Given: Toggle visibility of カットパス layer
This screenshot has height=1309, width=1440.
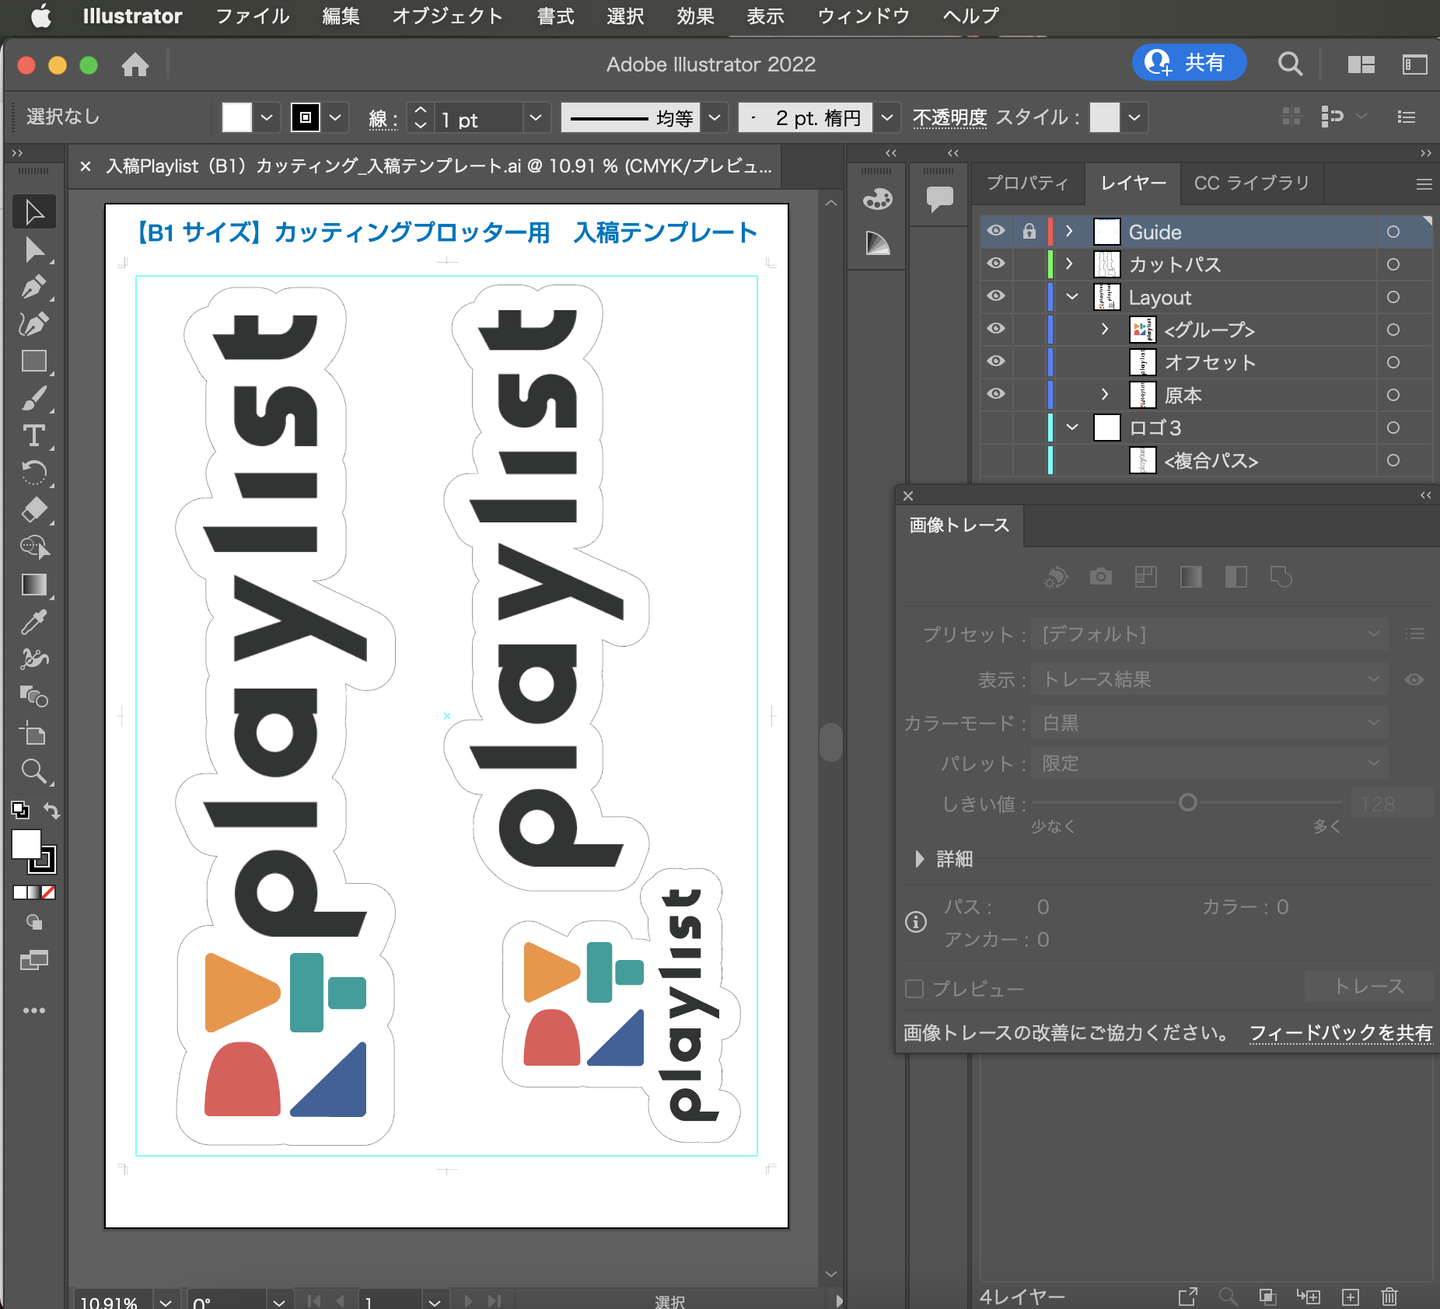Looking at the screenshot, I should point(996,264).
